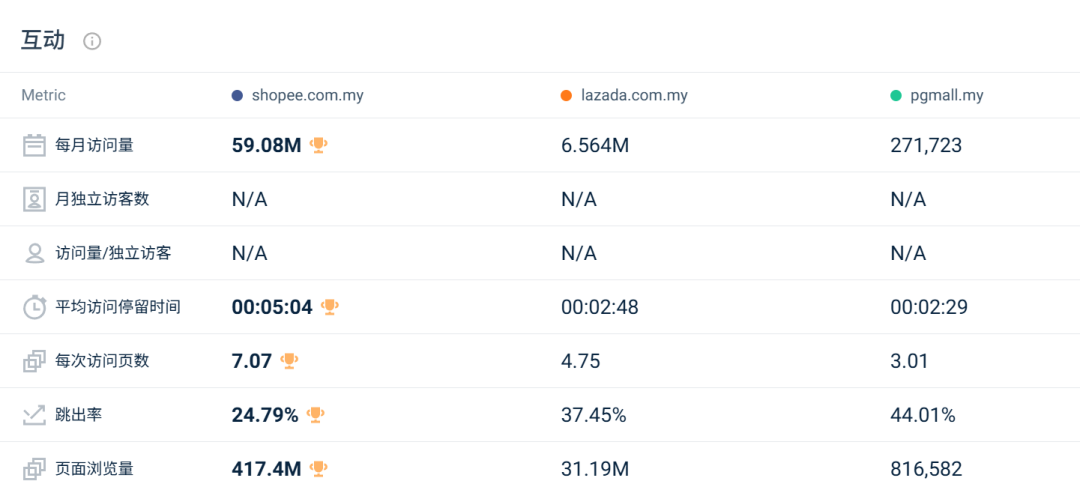Select lazada's 37.45% bounce rate value
The width and height of the screenshot is (1080, 493).
click(593, 415)
